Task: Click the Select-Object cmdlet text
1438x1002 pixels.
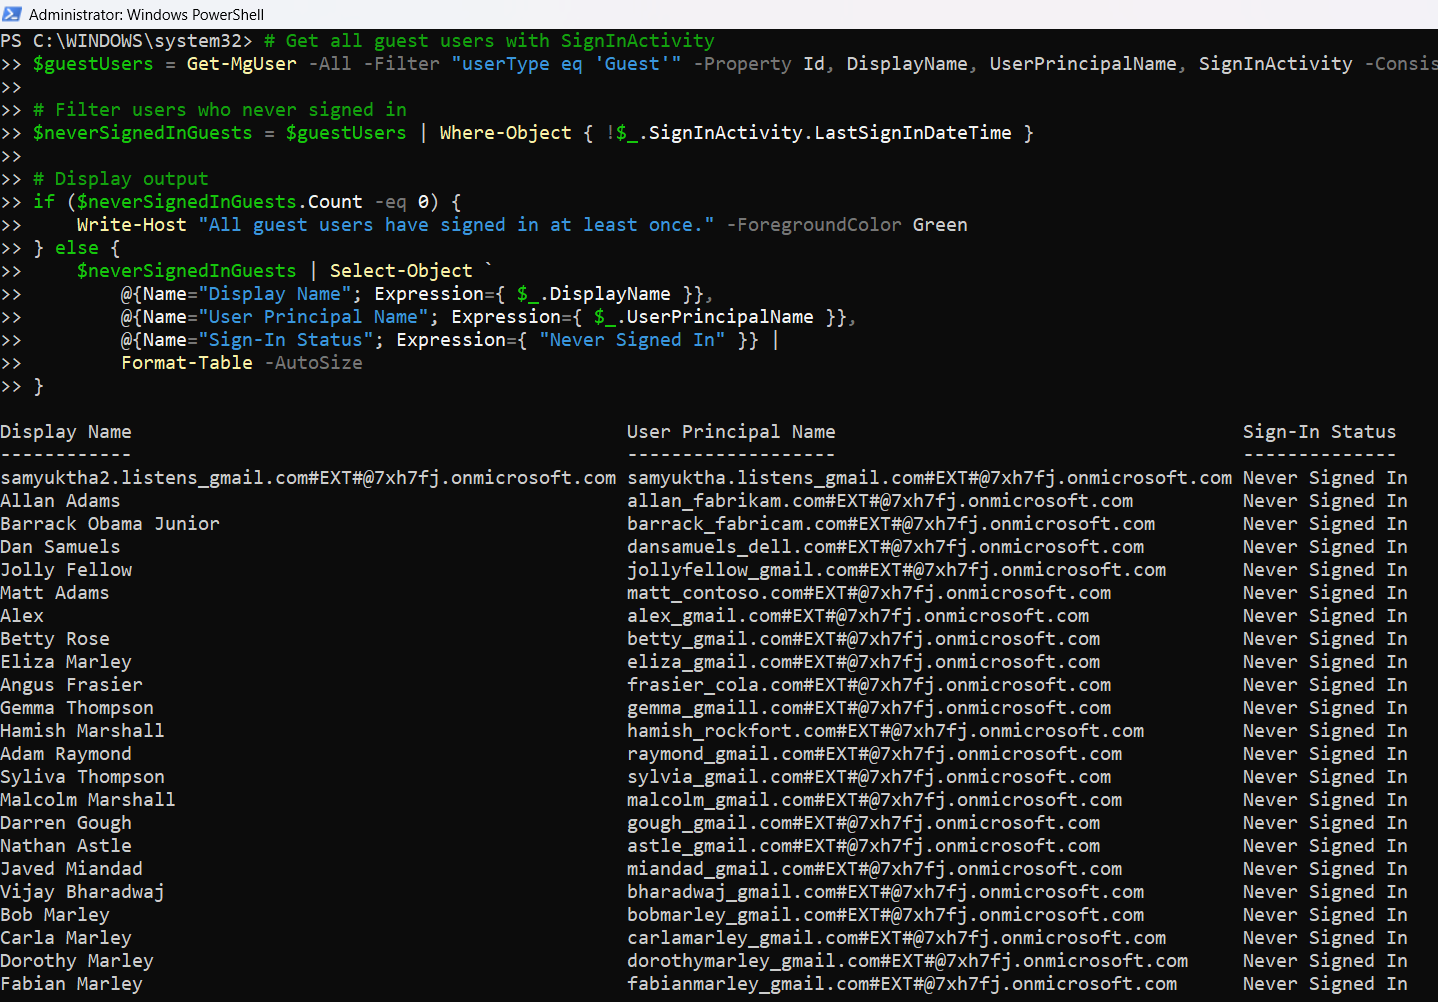Action: 400,271
